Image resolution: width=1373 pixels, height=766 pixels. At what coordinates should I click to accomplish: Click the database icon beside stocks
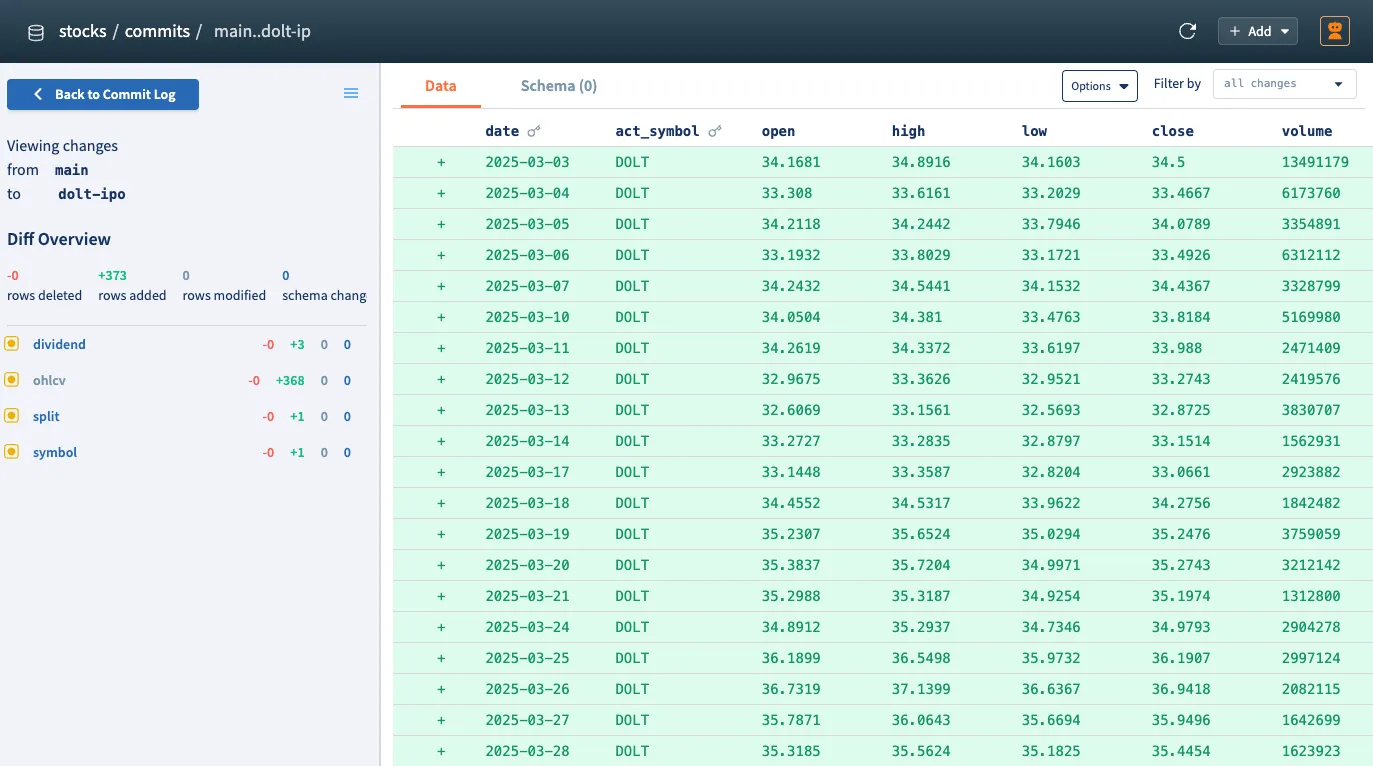coord(36,32)
